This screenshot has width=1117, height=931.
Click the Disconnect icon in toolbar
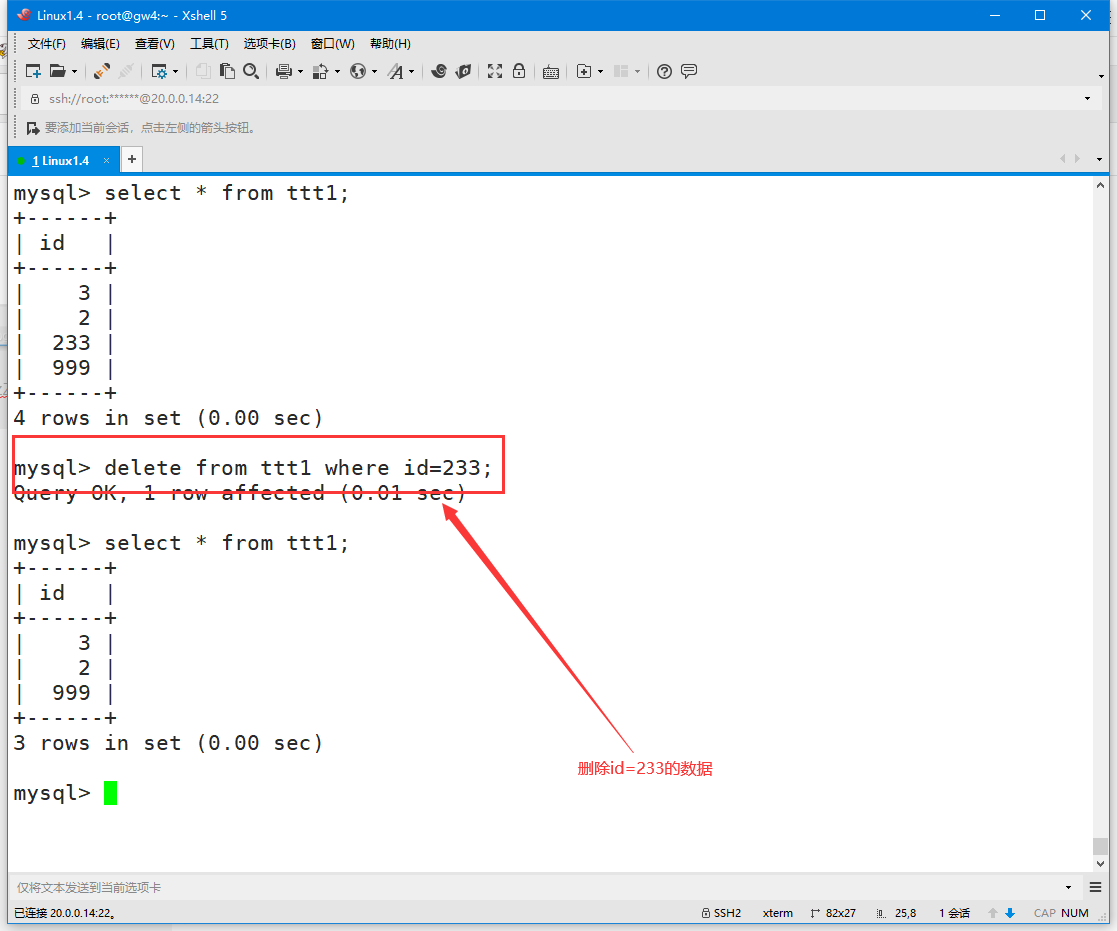pyautogui.click(x=126, y=71)
